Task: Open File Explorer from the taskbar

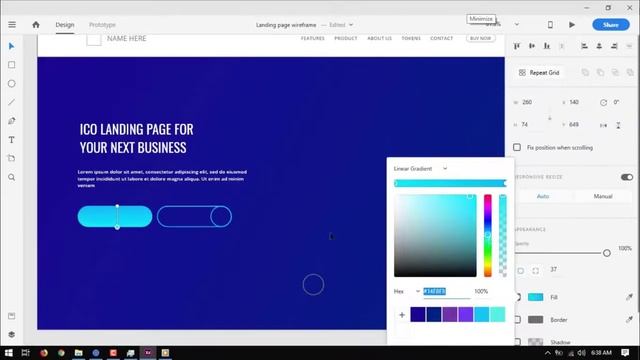Action: tap(78, 353)
